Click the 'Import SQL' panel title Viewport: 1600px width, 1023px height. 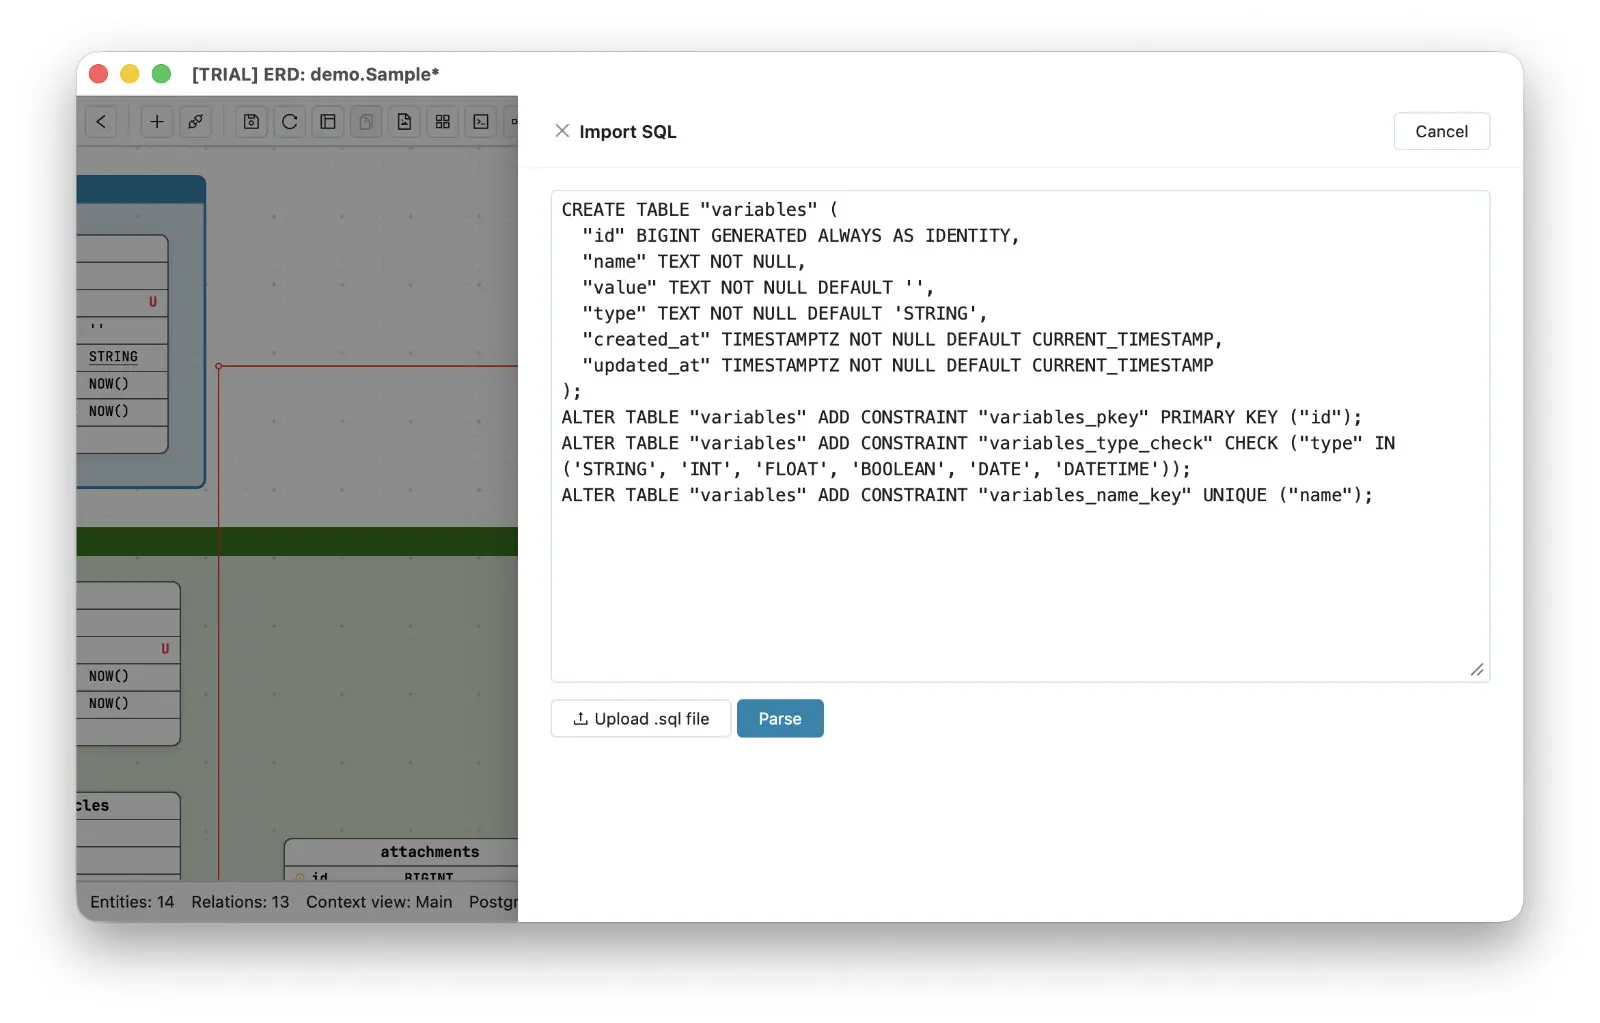click(x=627, y=132)
